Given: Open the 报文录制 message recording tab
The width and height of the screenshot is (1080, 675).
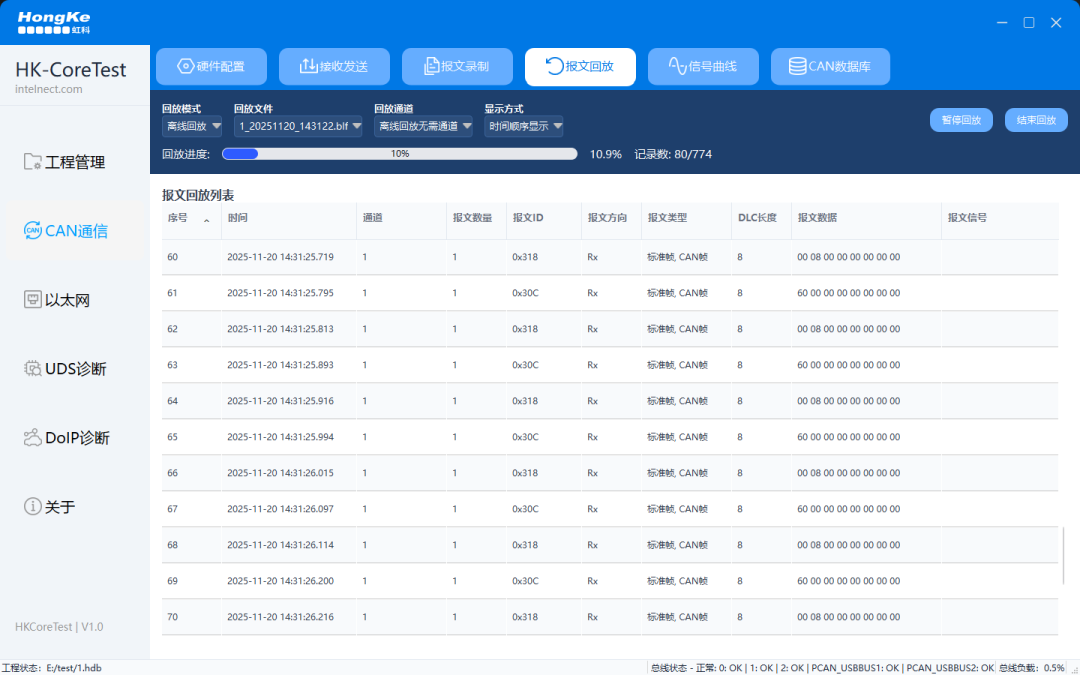Looking at the screenshot, I should tap(457, 67).
